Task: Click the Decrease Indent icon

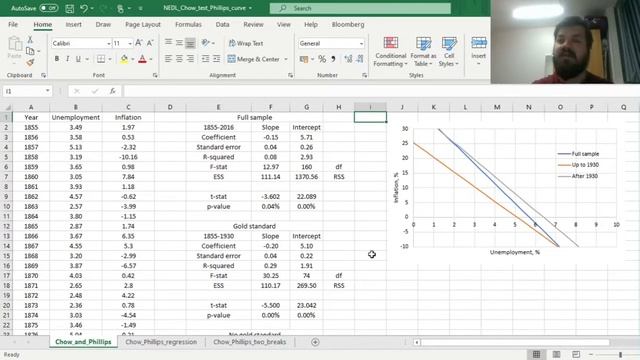Action: tap(205, 59)
